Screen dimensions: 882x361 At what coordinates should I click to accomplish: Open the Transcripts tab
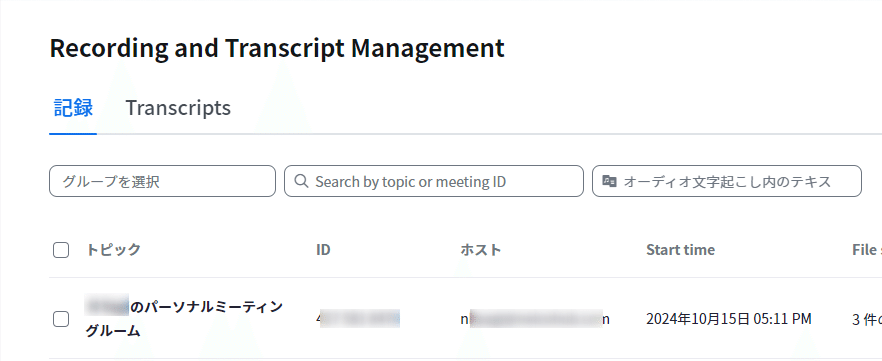click(178, 107)
